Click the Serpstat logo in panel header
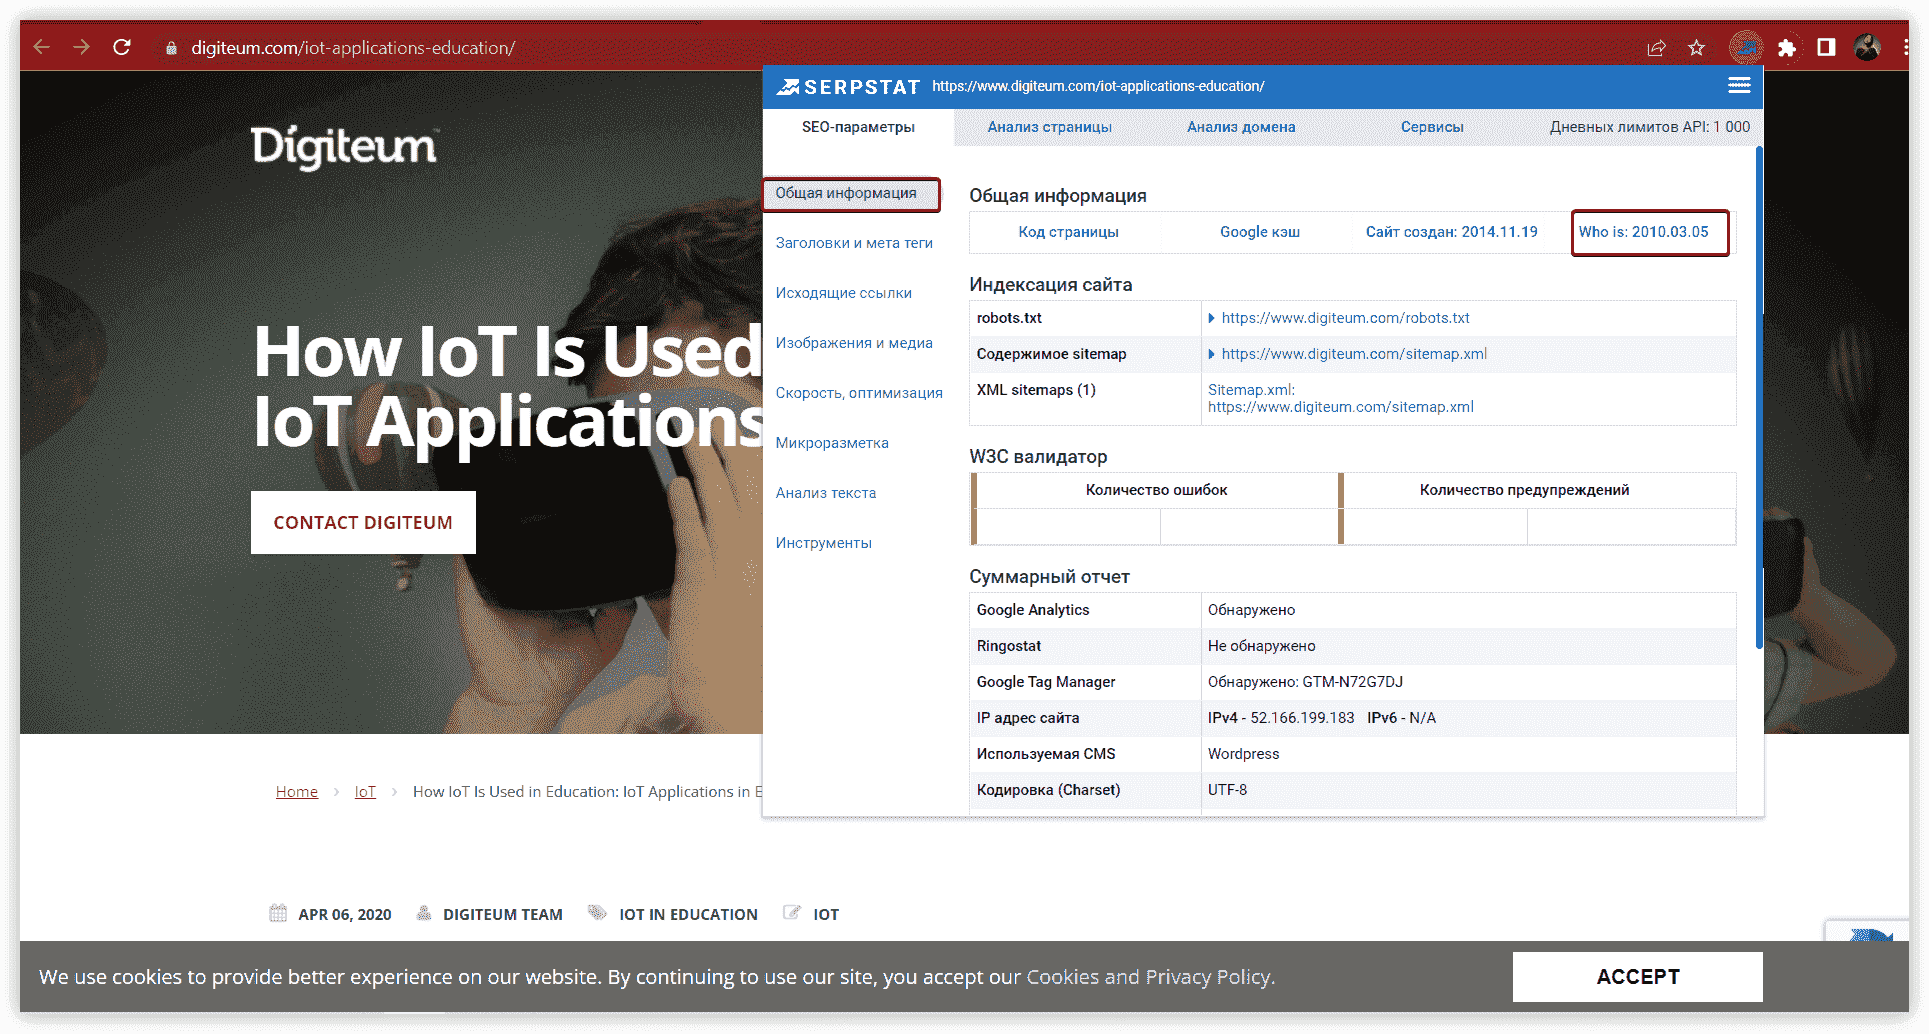The height and width of the screenshot is (1034, 1929). pos(848,87)
